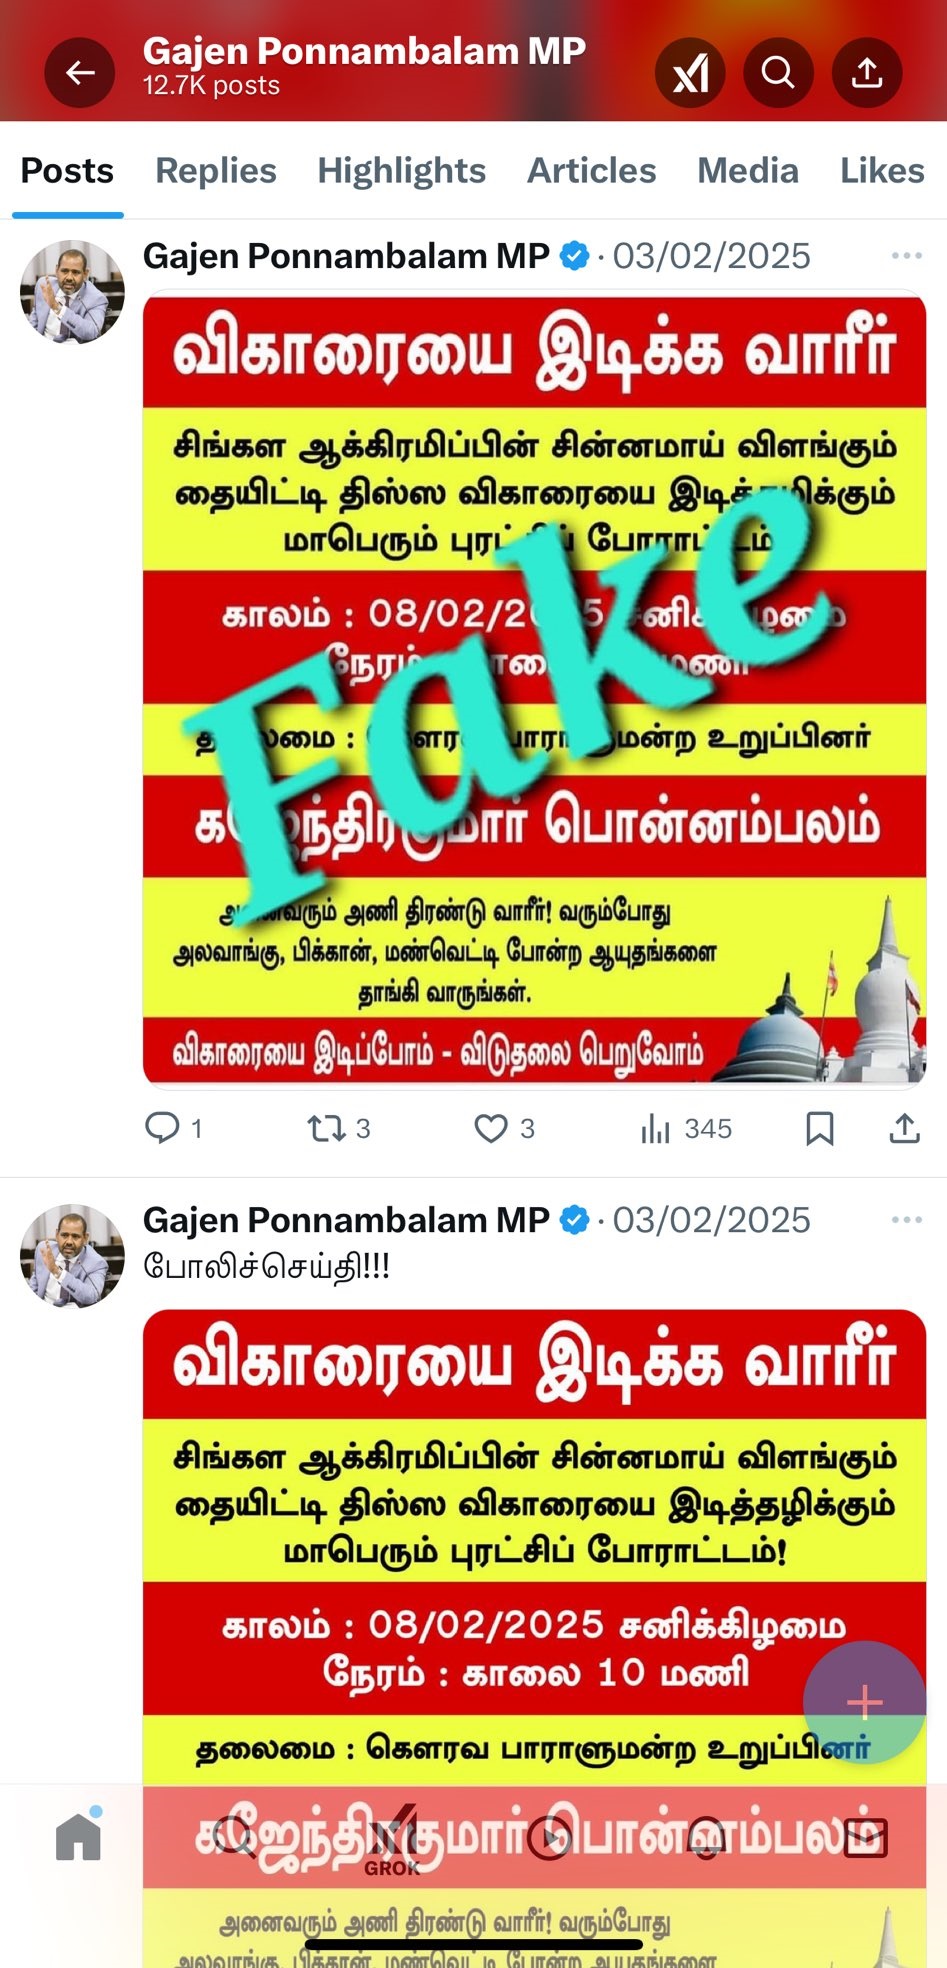Open the first post's three-dot menu
Screen dimensions: 947x1968
[906, 256]
